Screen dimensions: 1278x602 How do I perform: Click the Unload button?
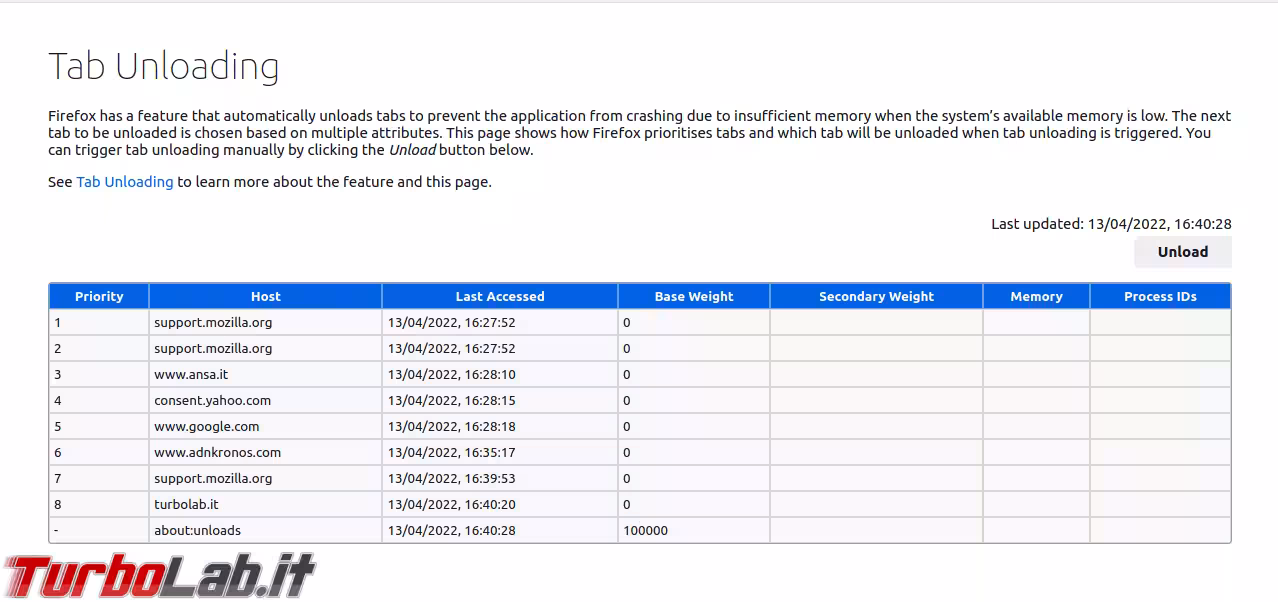coord(1182,252)
